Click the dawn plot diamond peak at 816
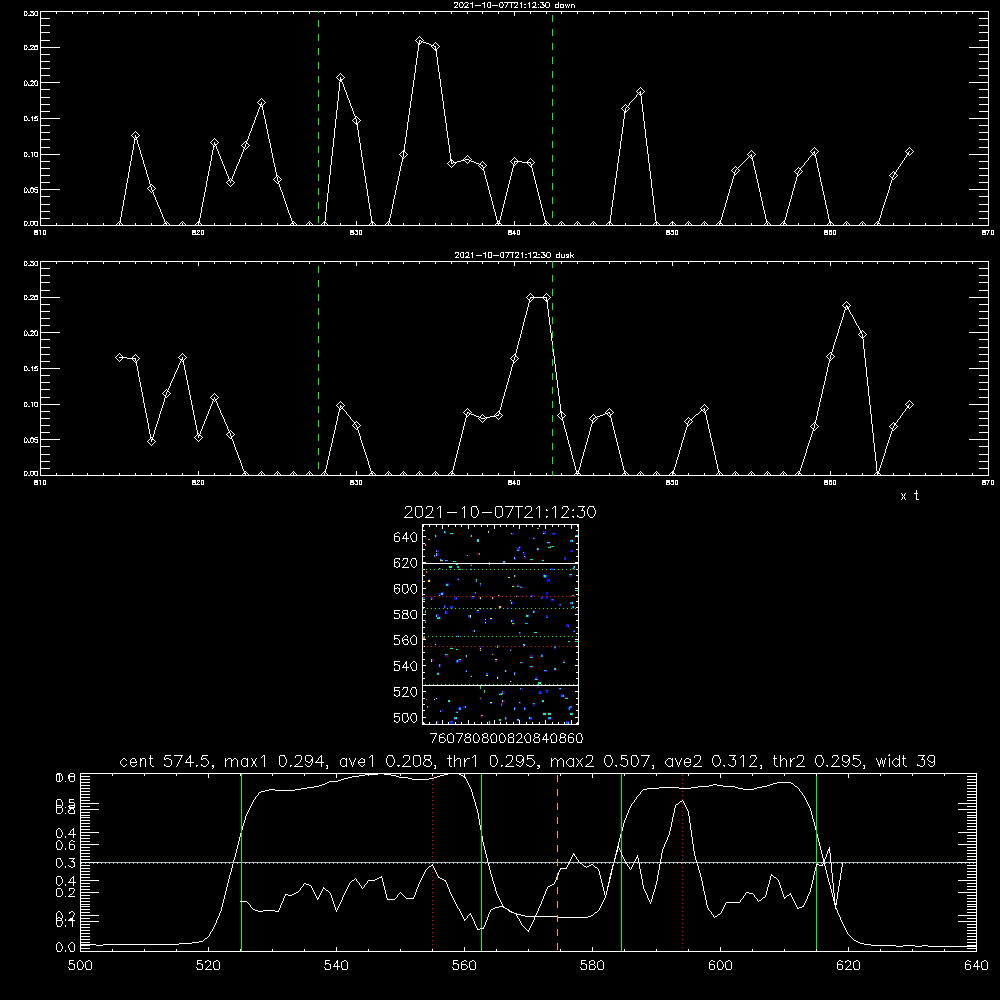The height and width of the screenshot is (1000, 1000). 135,136
